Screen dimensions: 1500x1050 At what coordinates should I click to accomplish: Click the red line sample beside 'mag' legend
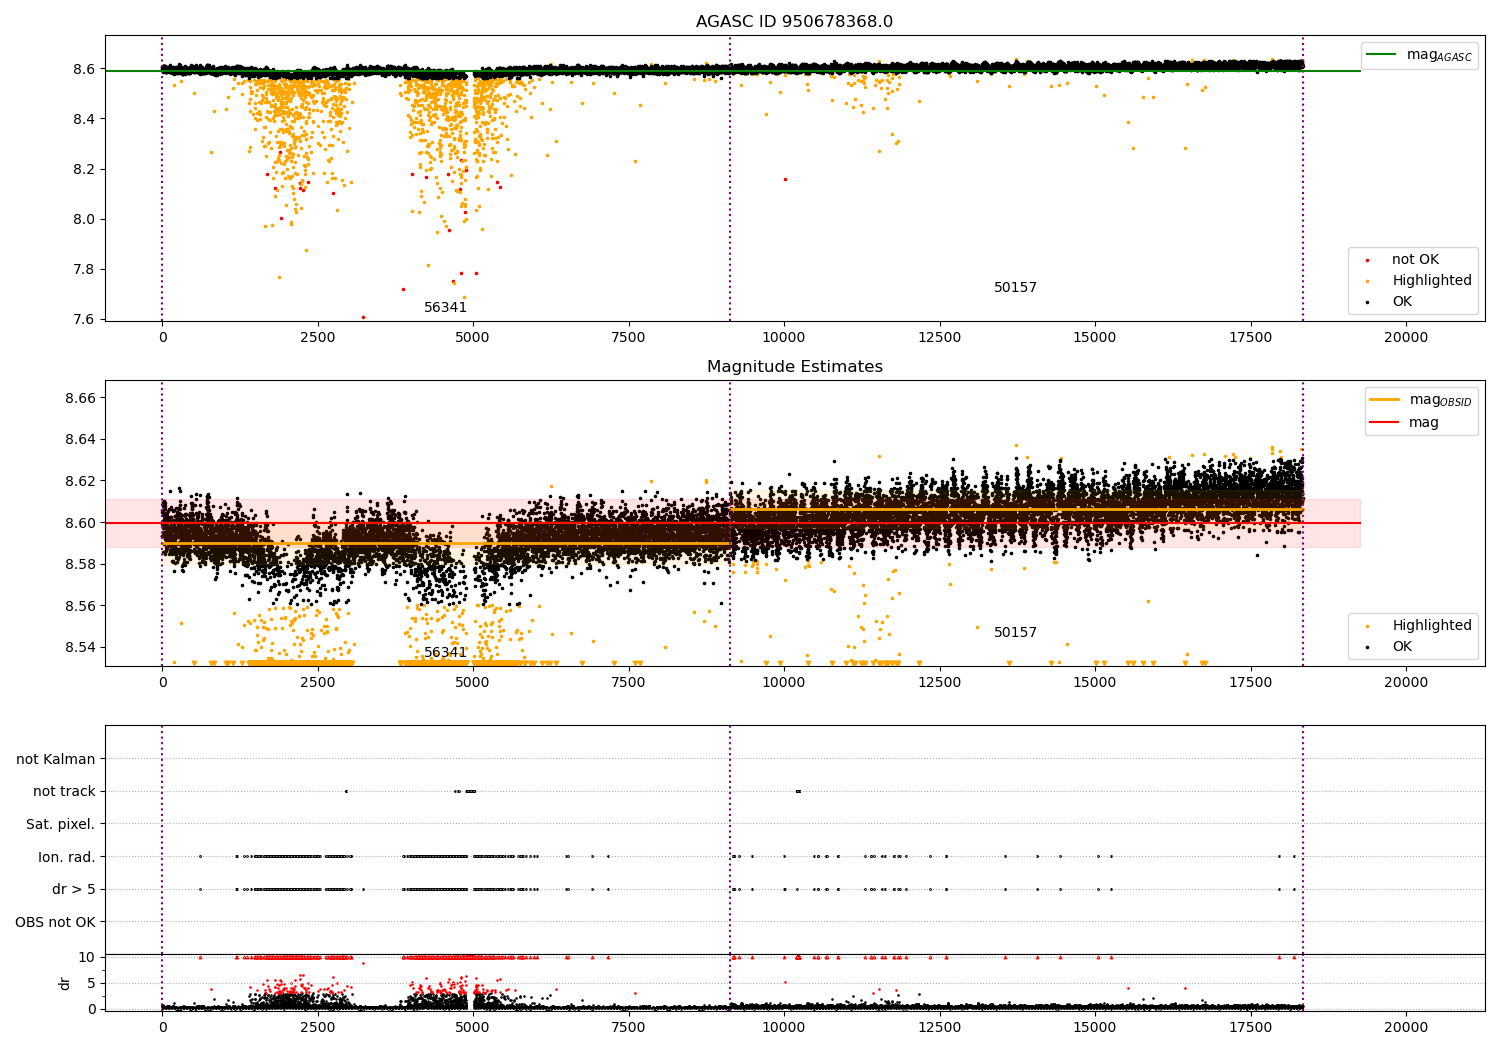[x=1385, y=423]
